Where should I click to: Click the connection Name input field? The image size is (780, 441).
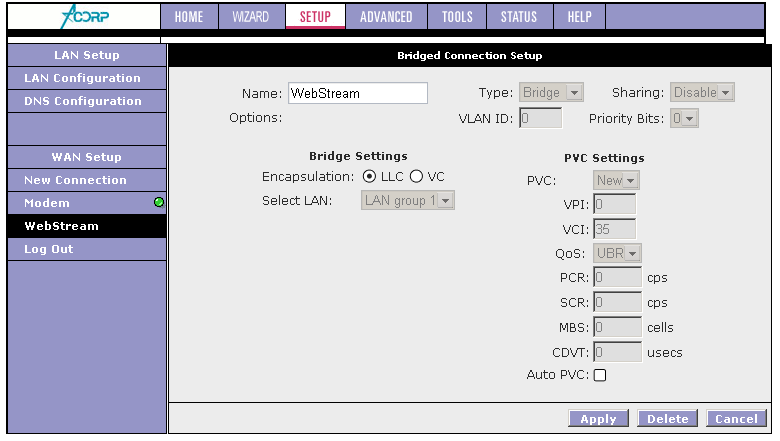357,93
